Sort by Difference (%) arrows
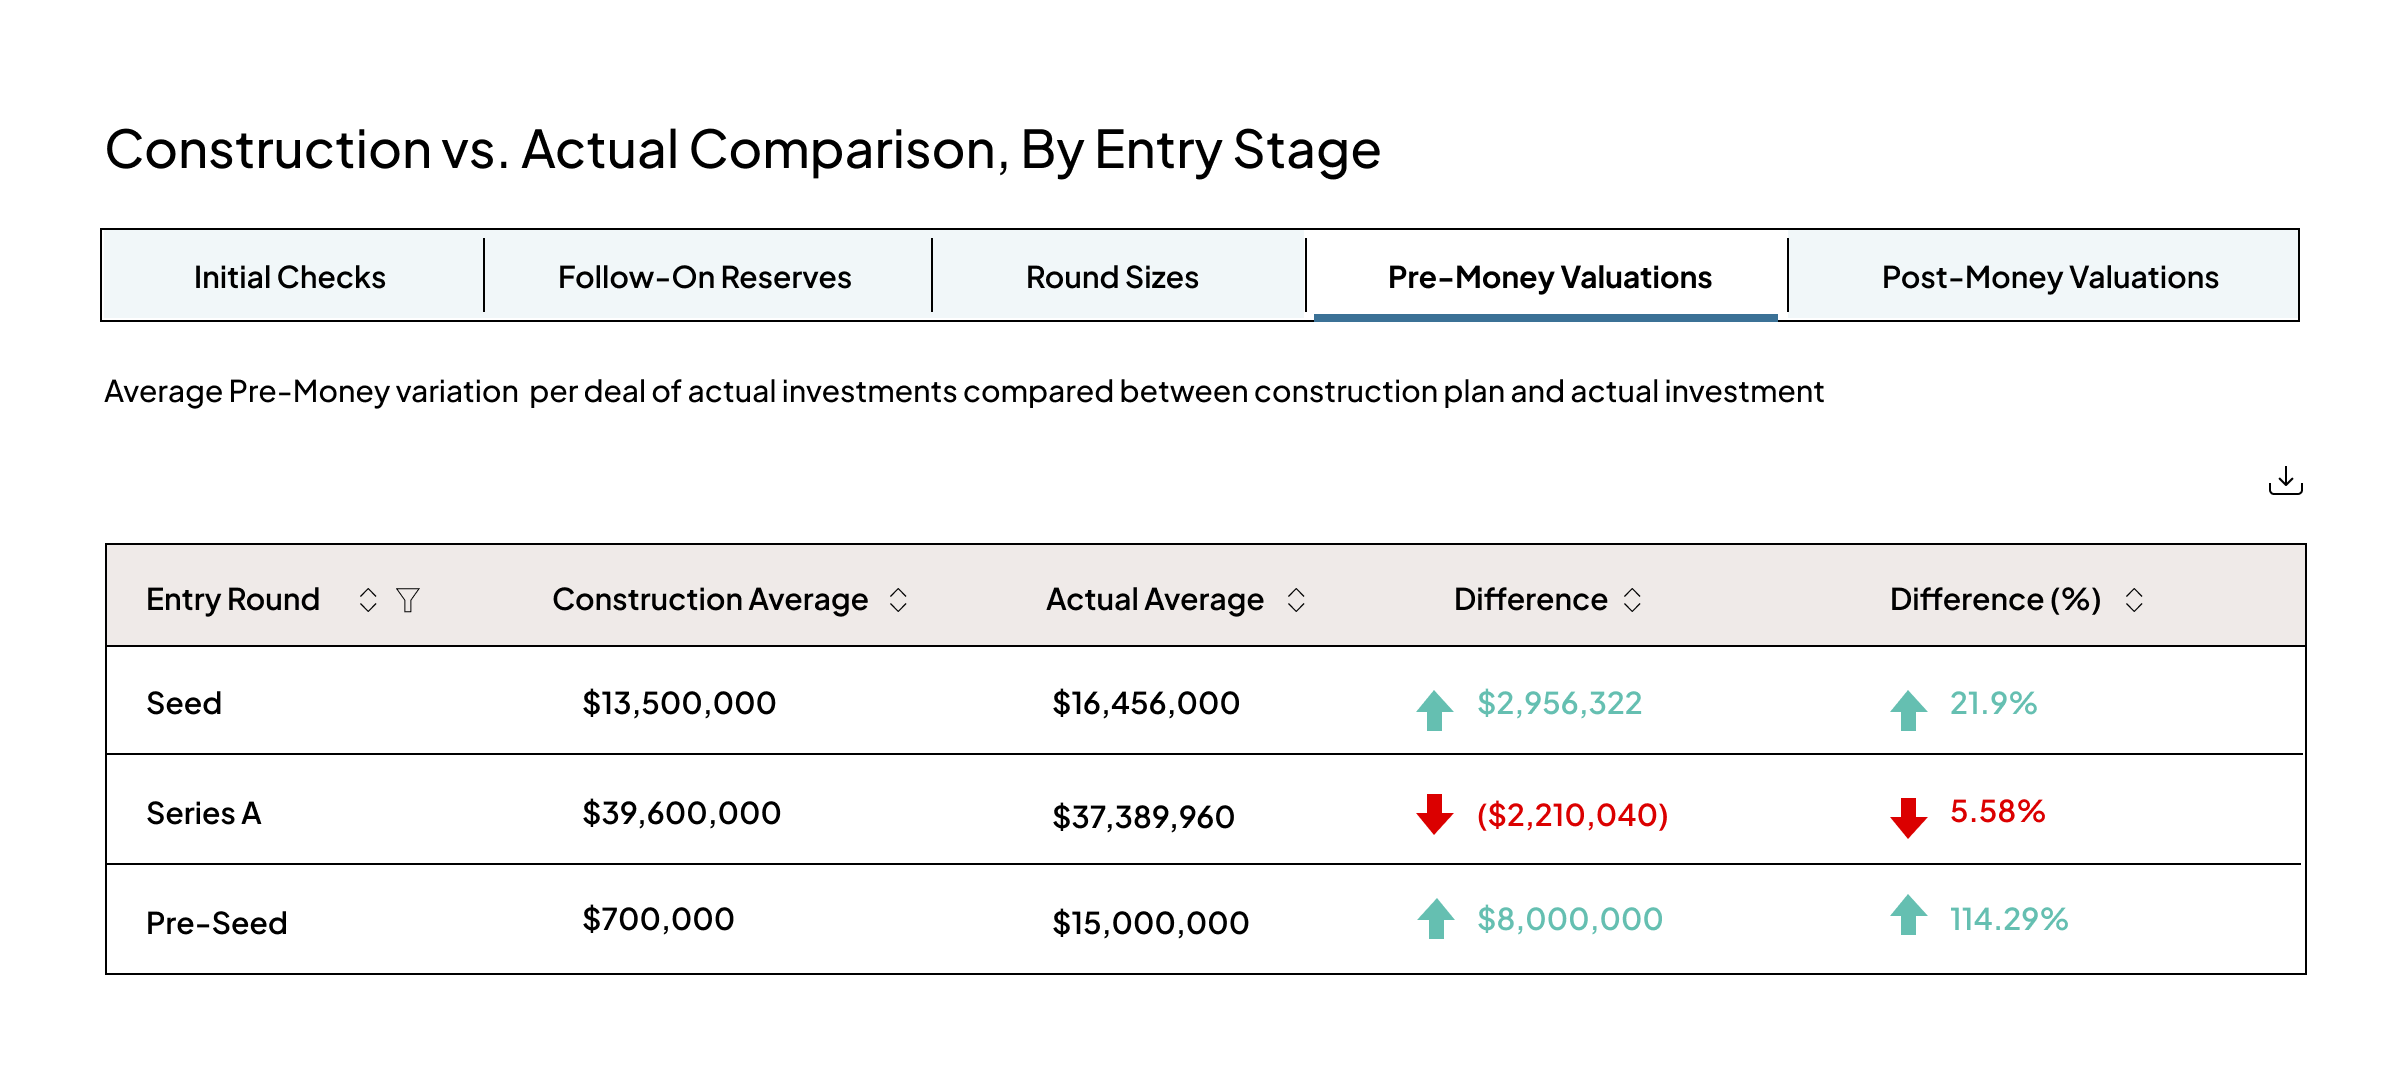Screen dimensions: 2400x1088 coord(2134,600)
